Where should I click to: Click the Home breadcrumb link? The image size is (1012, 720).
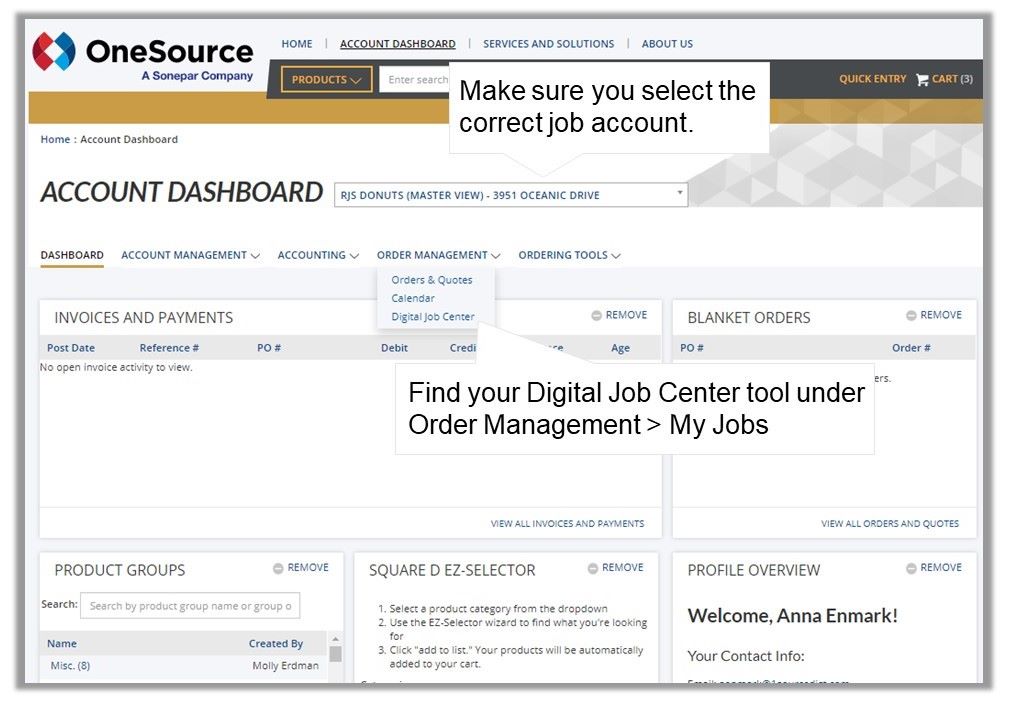55,139
